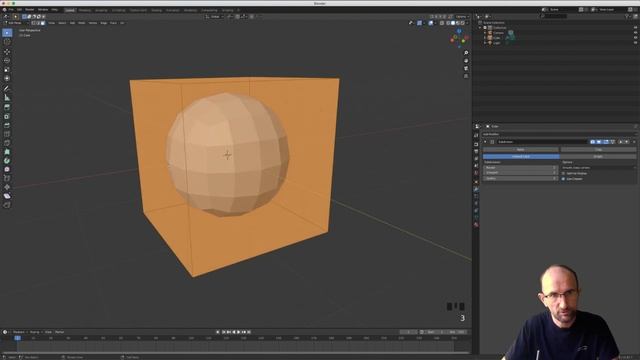Enable vertex select mode
Screen dimensions: 640x360
(33, 23)
